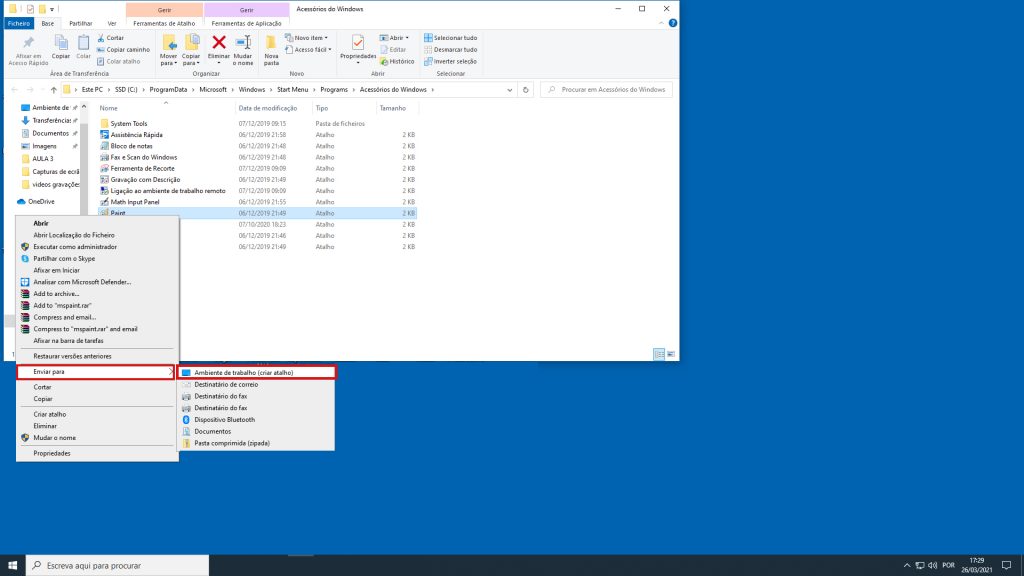Open the notification center icon on the taskbar

coord(1006,566)
